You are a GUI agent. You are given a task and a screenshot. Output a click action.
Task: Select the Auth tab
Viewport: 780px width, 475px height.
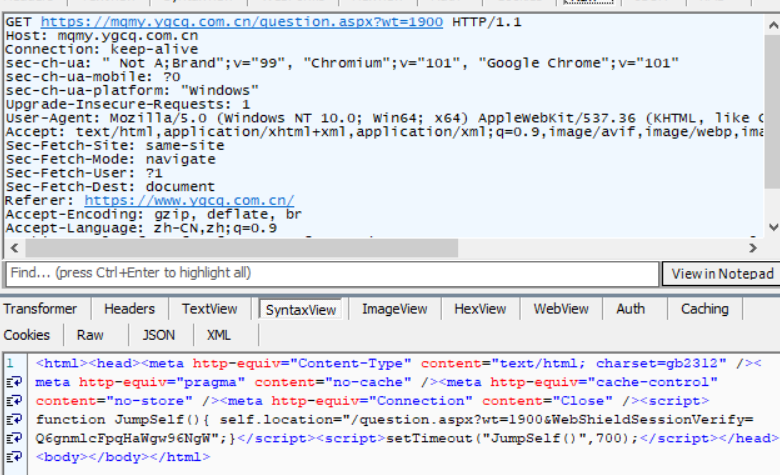(x=630, y=309)
